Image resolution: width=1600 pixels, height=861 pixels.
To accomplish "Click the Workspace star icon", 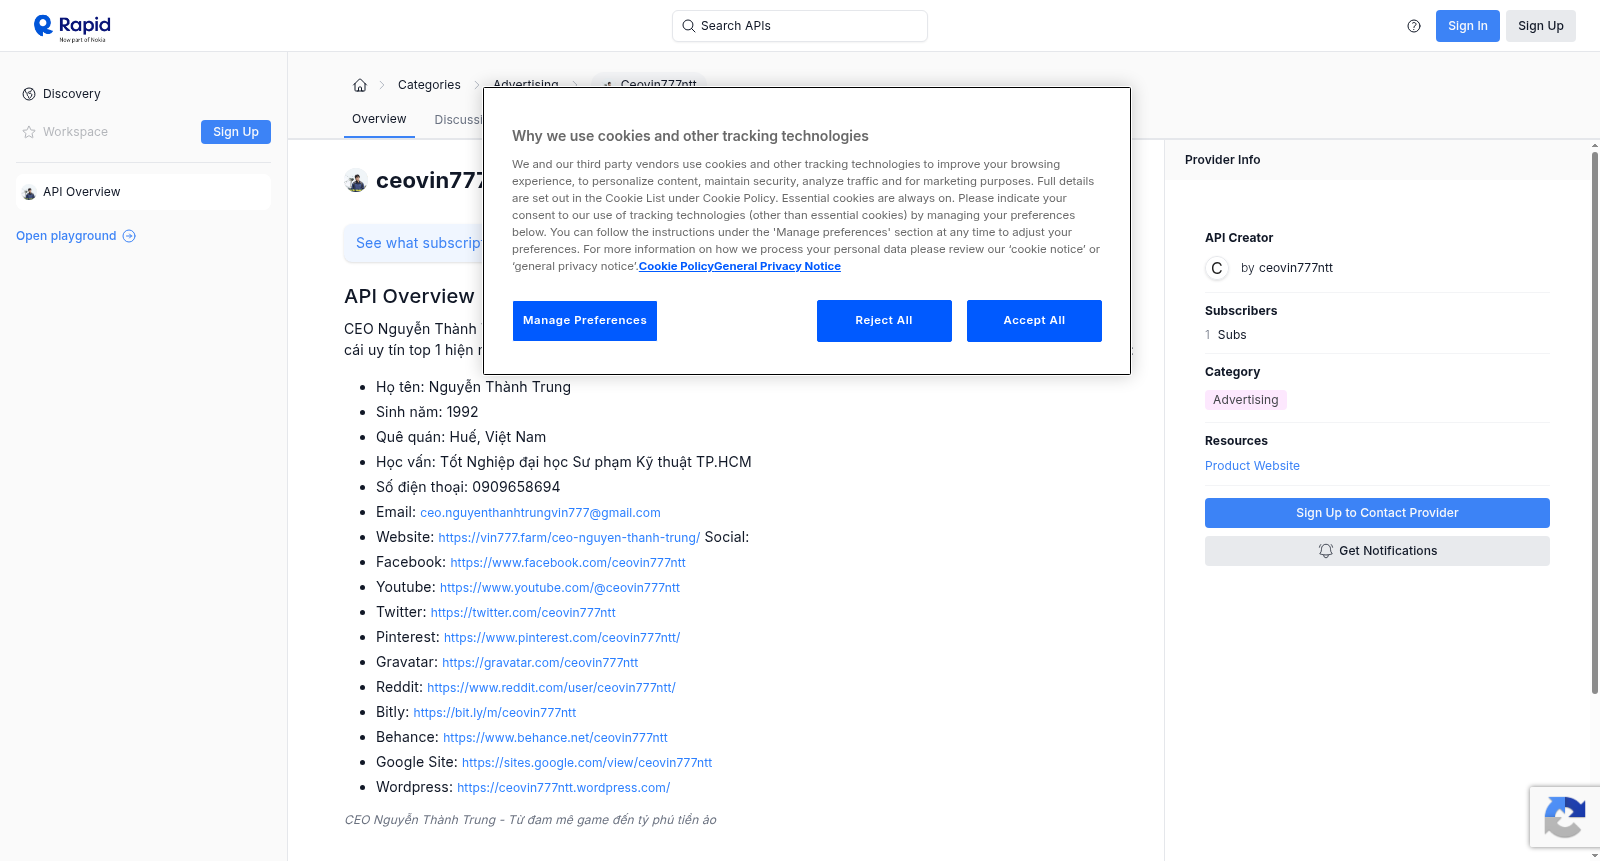I will [29, 132].
